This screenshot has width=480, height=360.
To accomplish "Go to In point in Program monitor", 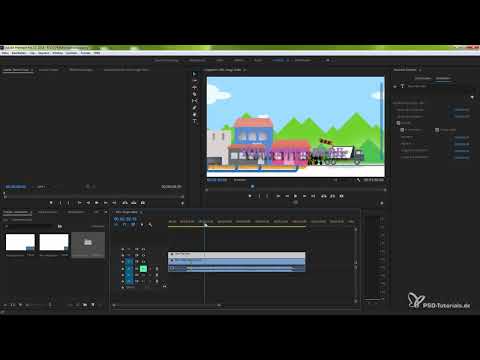I will coord(278,196).
